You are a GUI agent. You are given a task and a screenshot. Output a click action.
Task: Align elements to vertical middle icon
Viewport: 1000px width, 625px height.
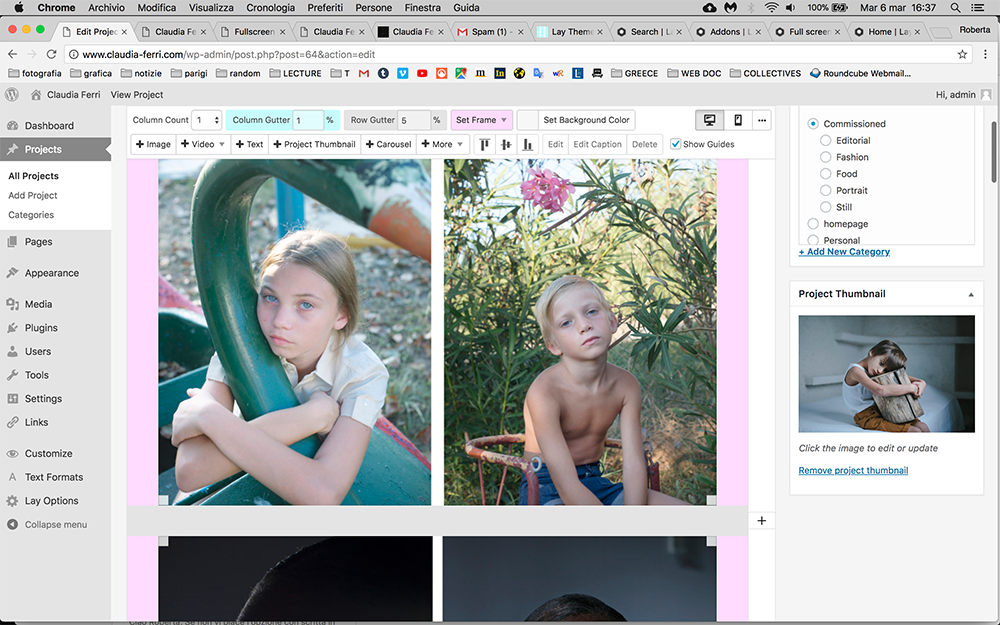[x=506, y=144]
